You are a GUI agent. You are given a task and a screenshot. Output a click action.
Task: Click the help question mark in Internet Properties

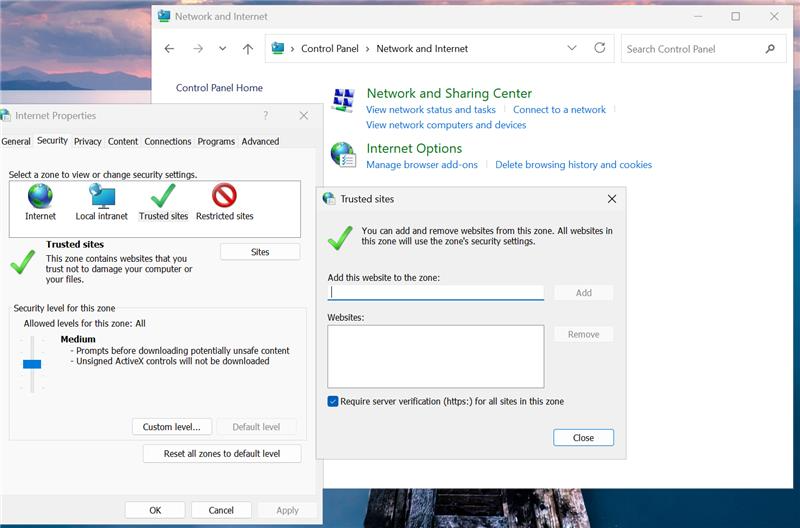tap(265, 116)
